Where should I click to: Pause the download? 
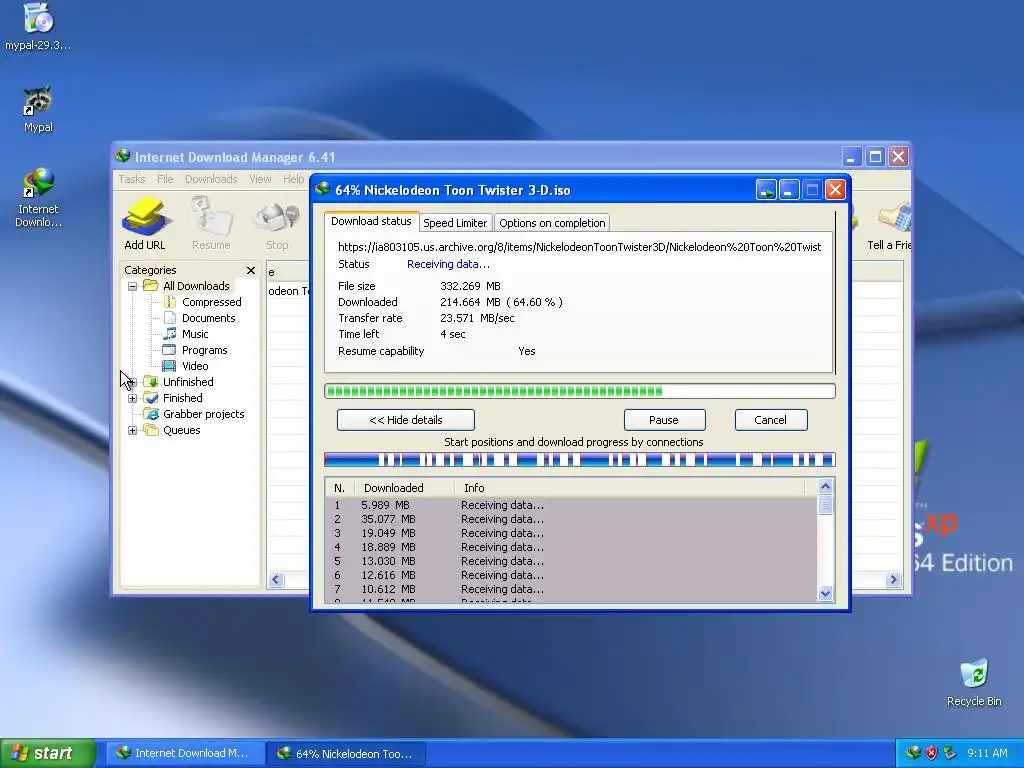pyautogui.click(x=664, y=420)
